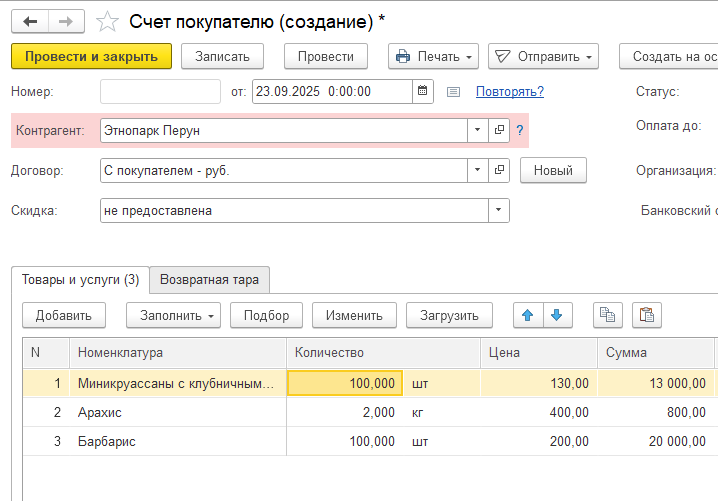Open the Отправить dropdown menu
The height and width of the screenshot is (501, 718).
(x=543, y=56)
